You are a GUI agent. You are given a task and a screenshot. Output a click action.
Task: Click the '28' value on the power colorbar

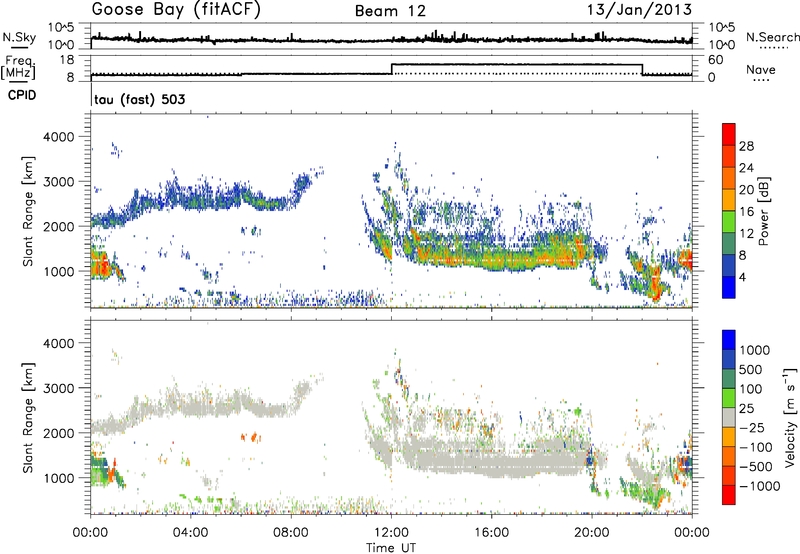746,146
